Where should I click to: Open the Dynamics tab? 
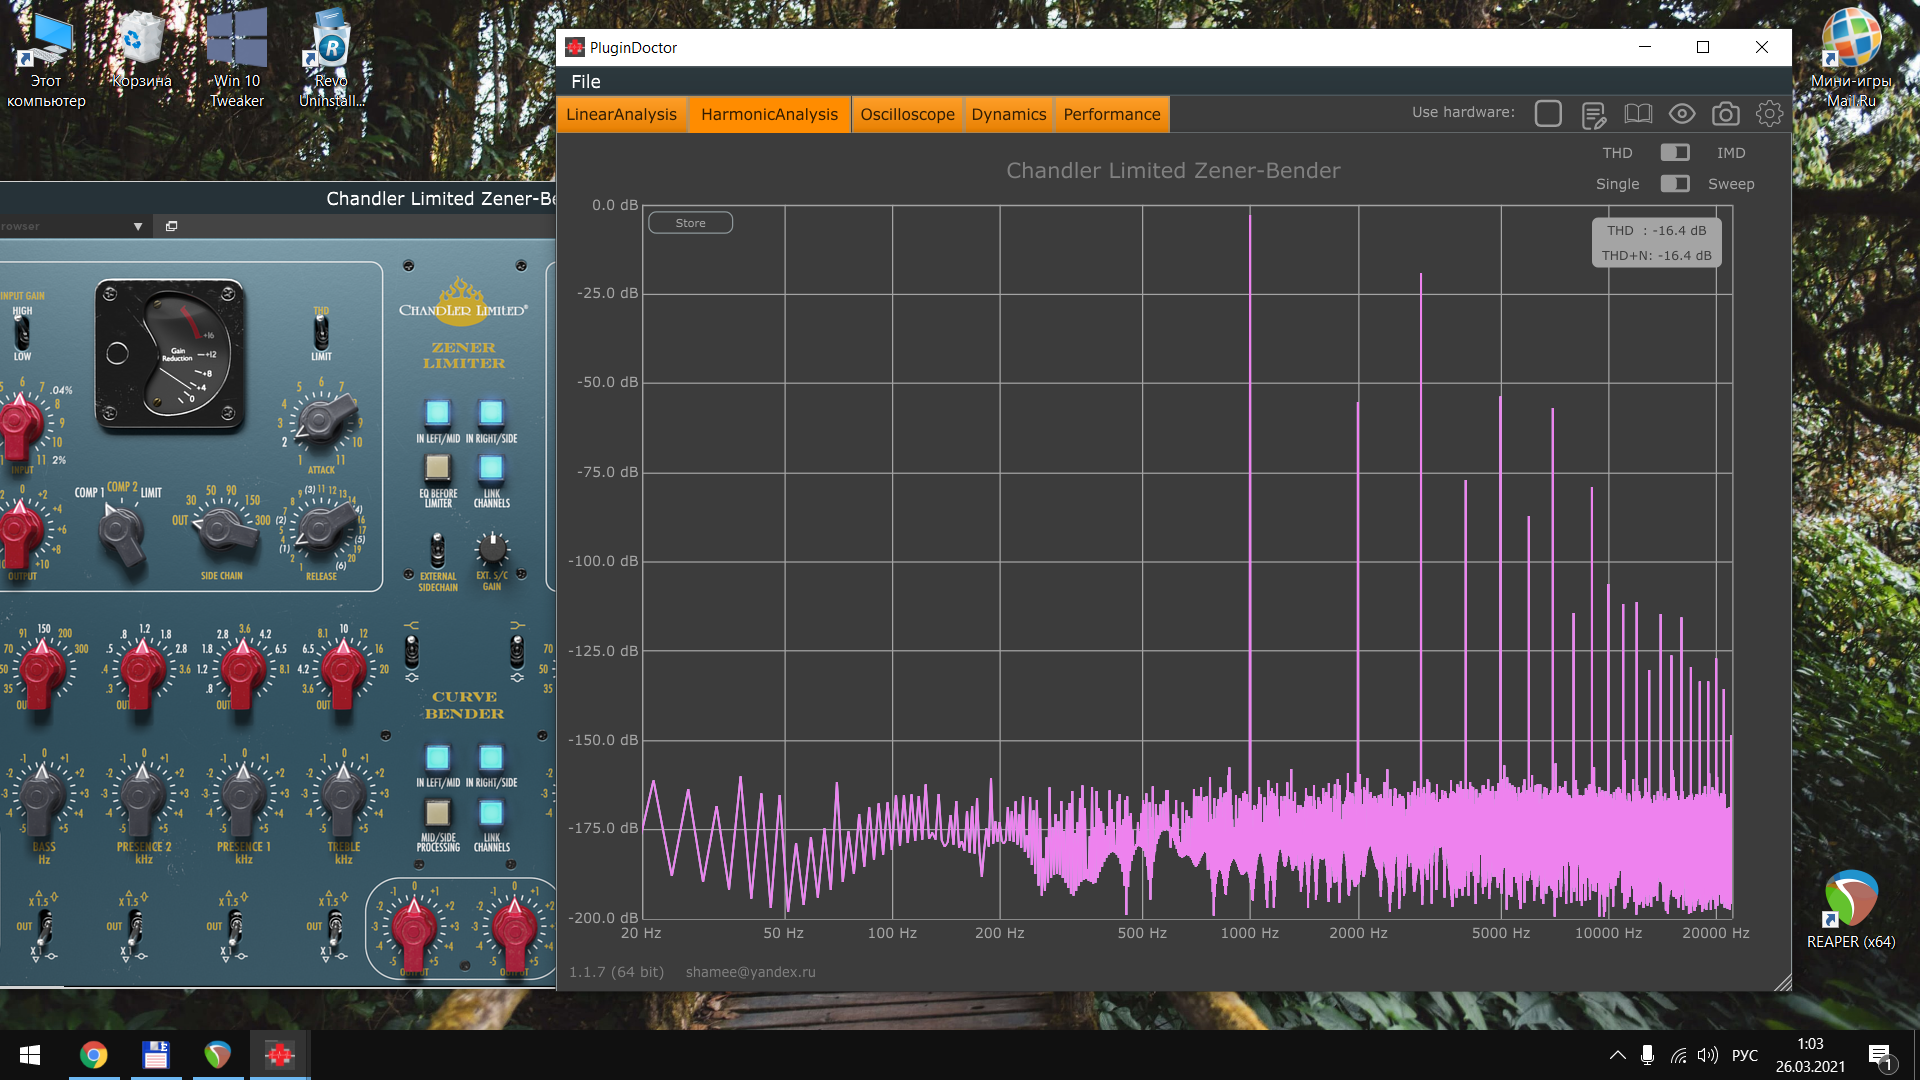(1008, 114)
